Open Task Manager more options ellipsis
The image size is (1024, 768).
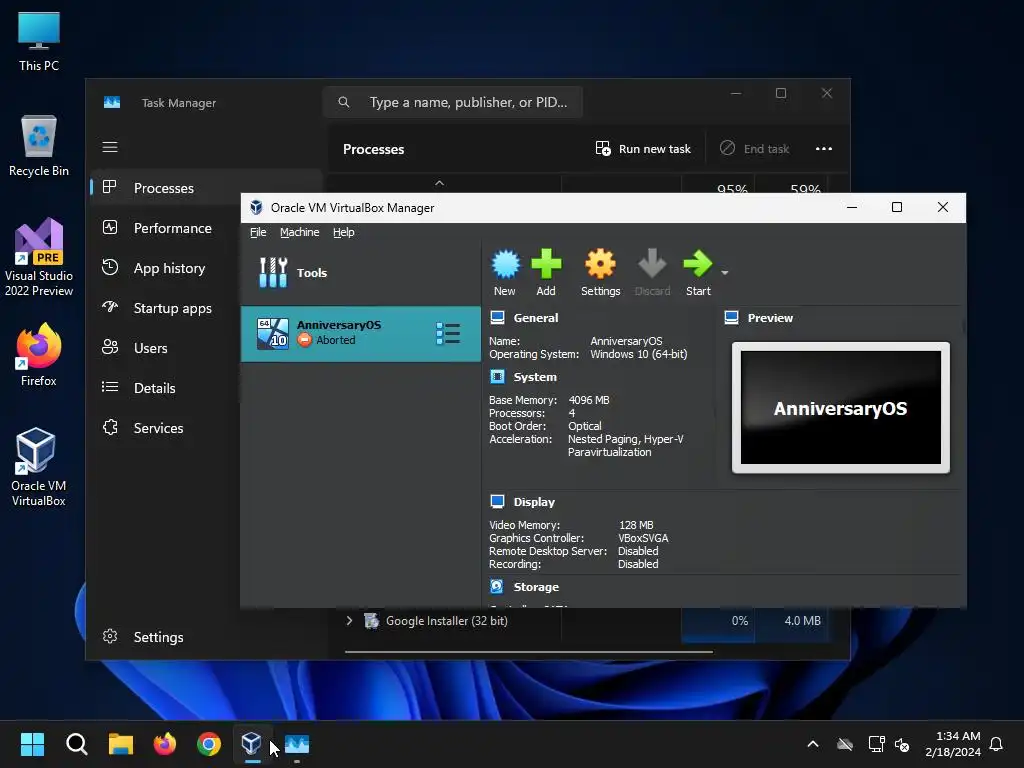point(824,149)
